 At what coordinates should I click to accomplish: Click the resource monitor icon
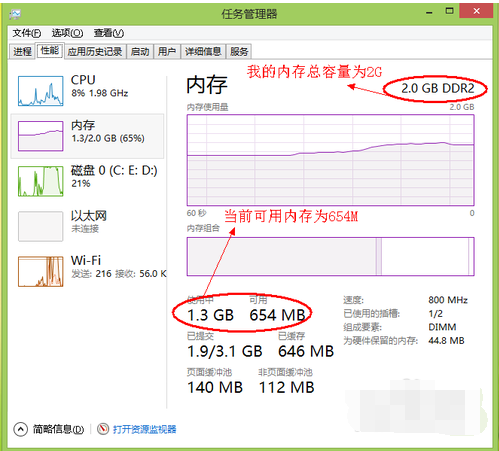[x=103, y=429]
